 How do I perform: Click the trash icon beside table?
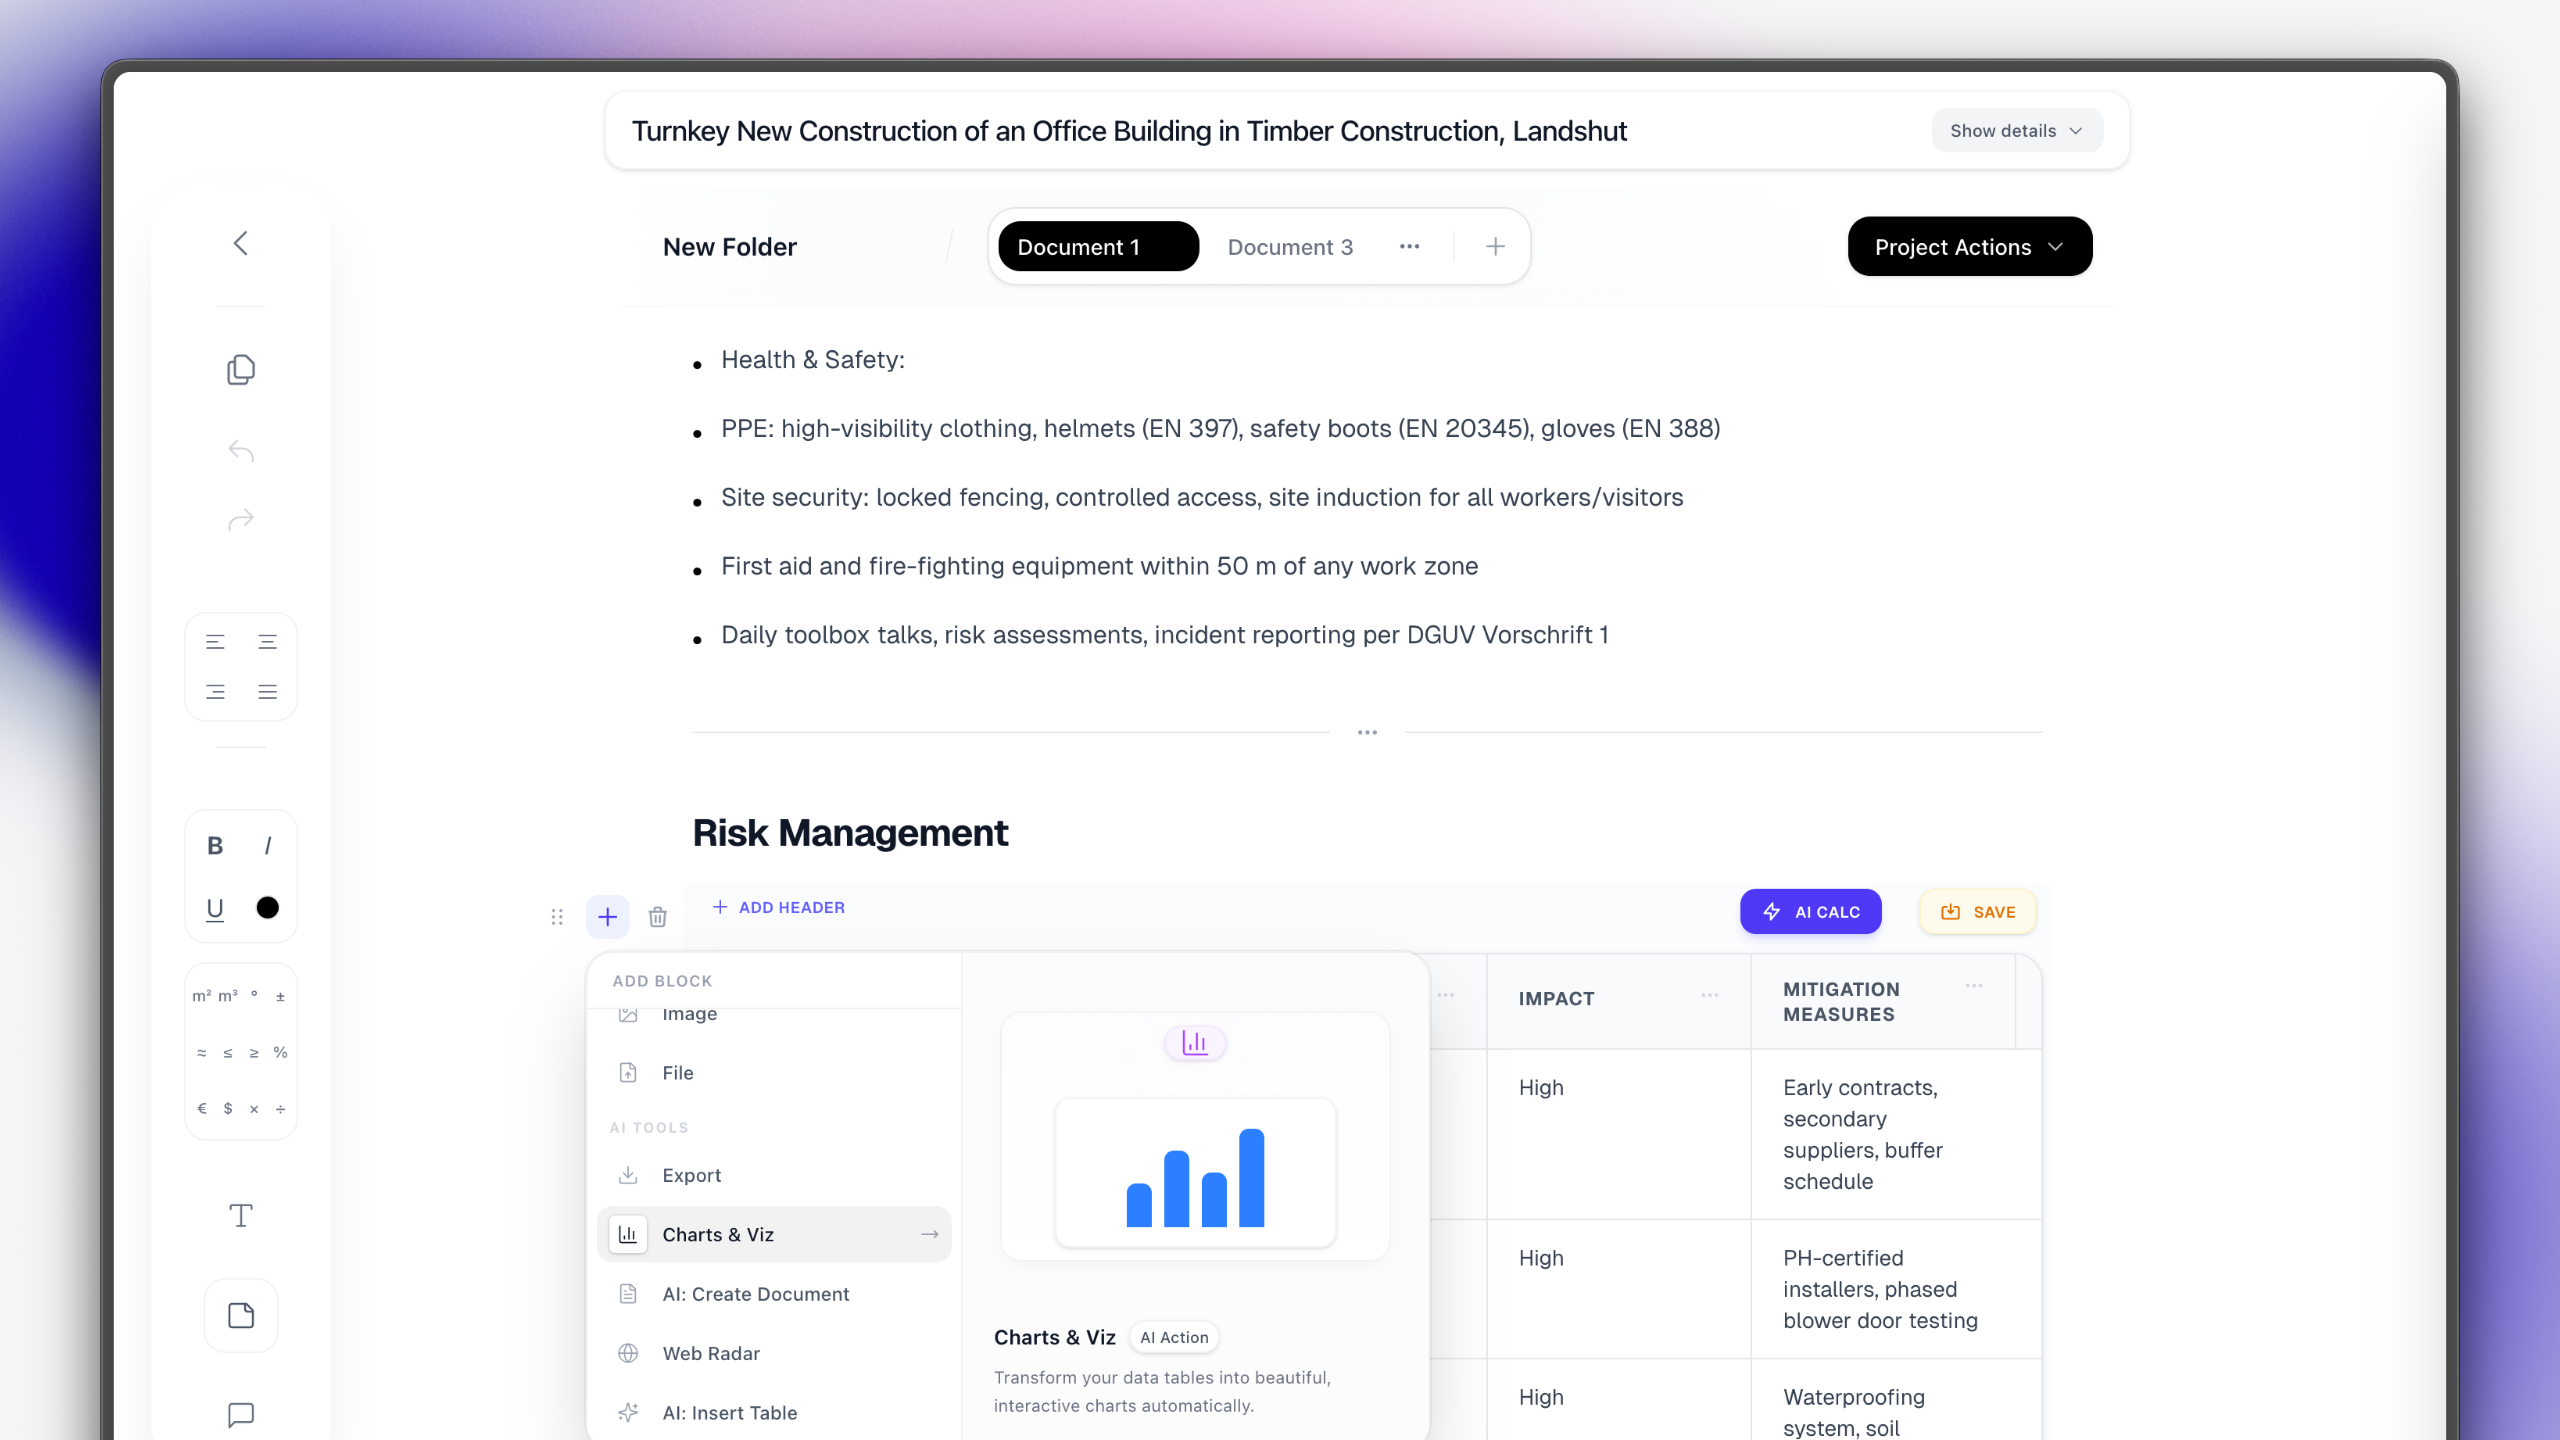pyautogui.click(x=657, y=917)
